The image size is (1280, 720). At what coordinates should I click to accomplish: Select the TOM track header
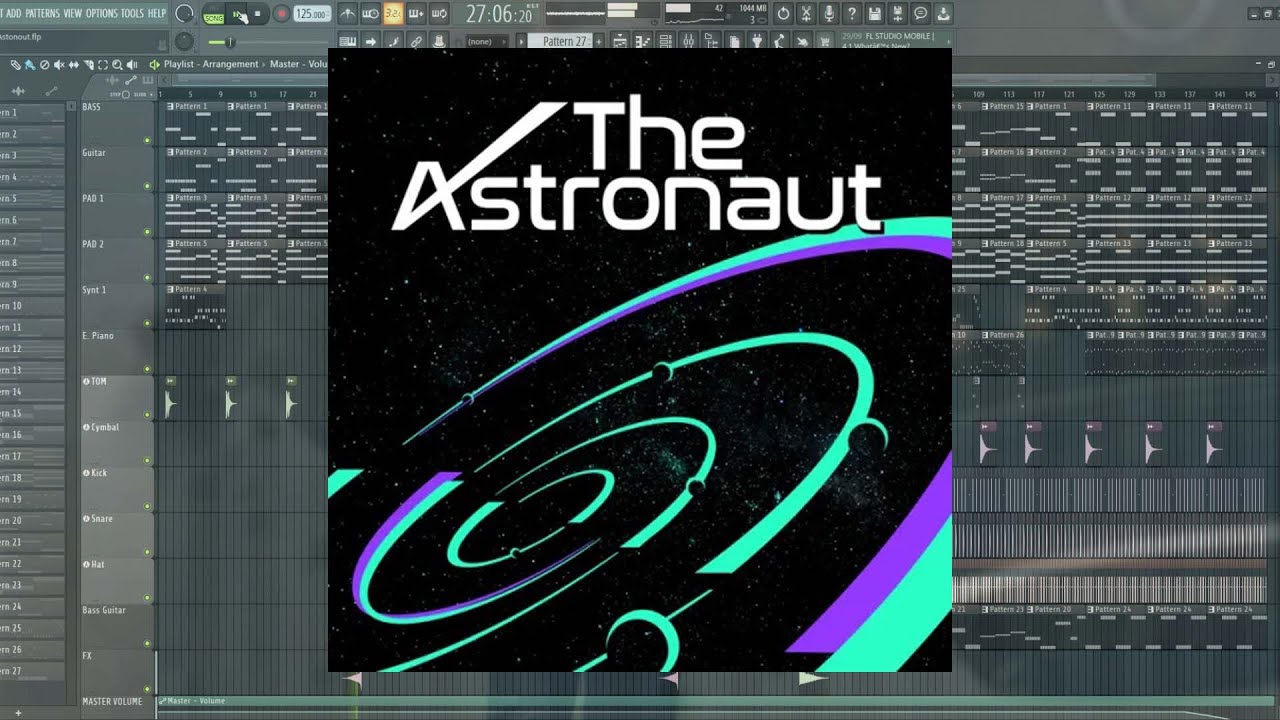point(117,397)
